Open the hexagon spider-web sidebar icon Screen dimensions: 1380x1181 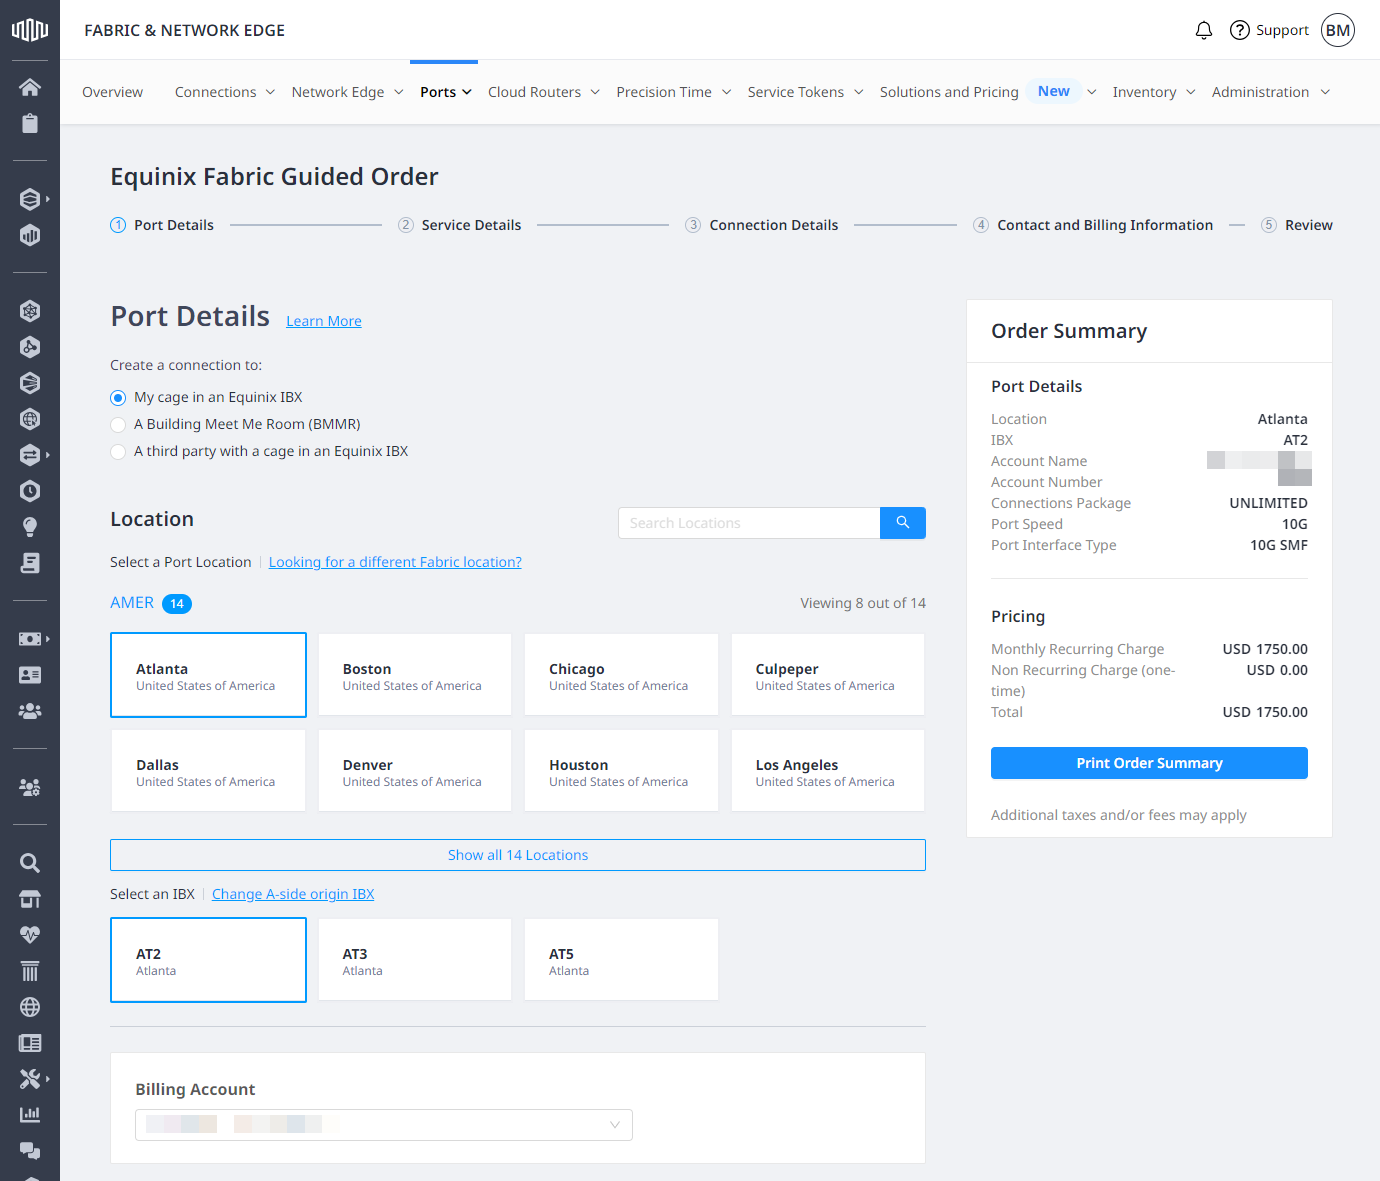[30, 311]
